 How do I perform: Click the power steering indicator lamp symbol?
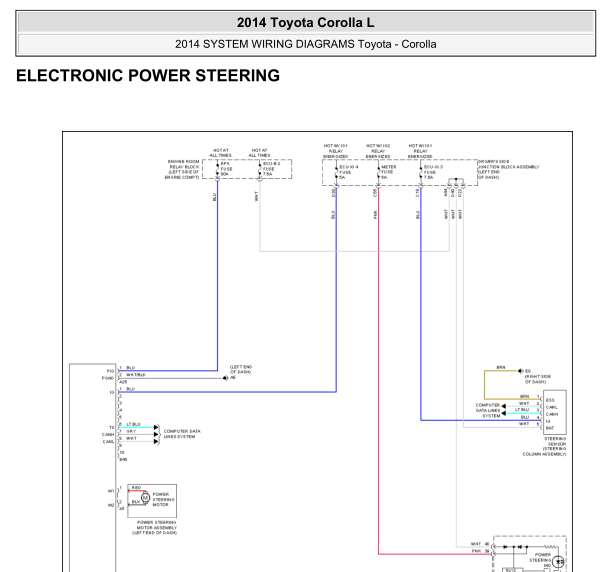click(x=558, y=562)
